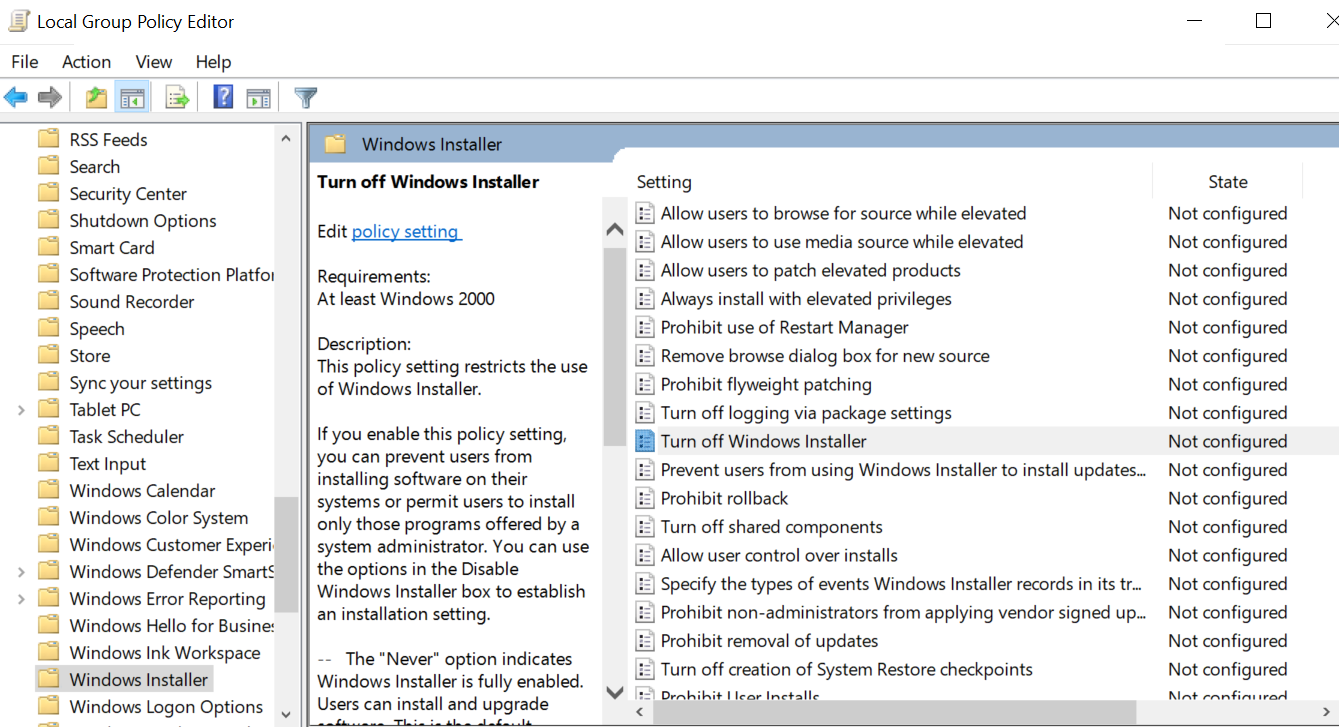Select the Text Input folder
Viewport: 1339px width, 727px height.
click(x=108, y=464)
